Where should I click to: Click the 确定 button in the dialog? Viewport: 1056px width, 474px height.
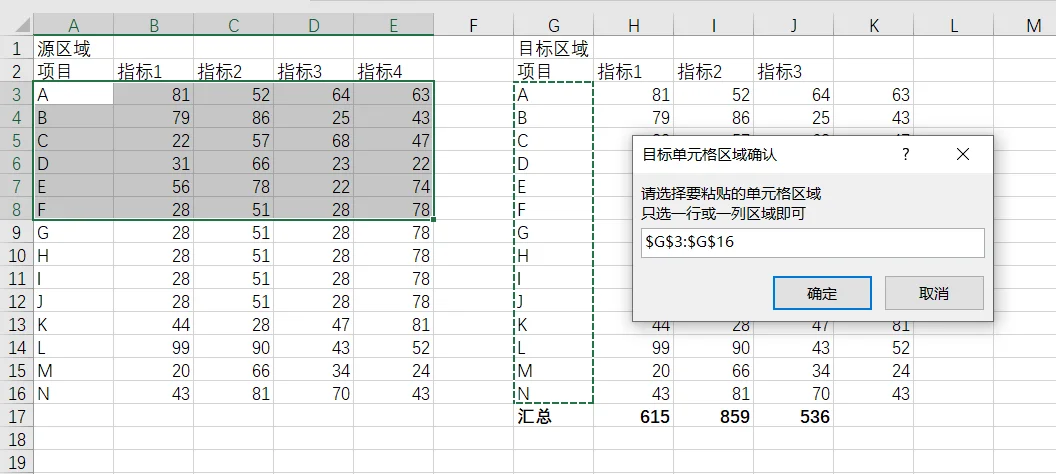coord(822,293)
